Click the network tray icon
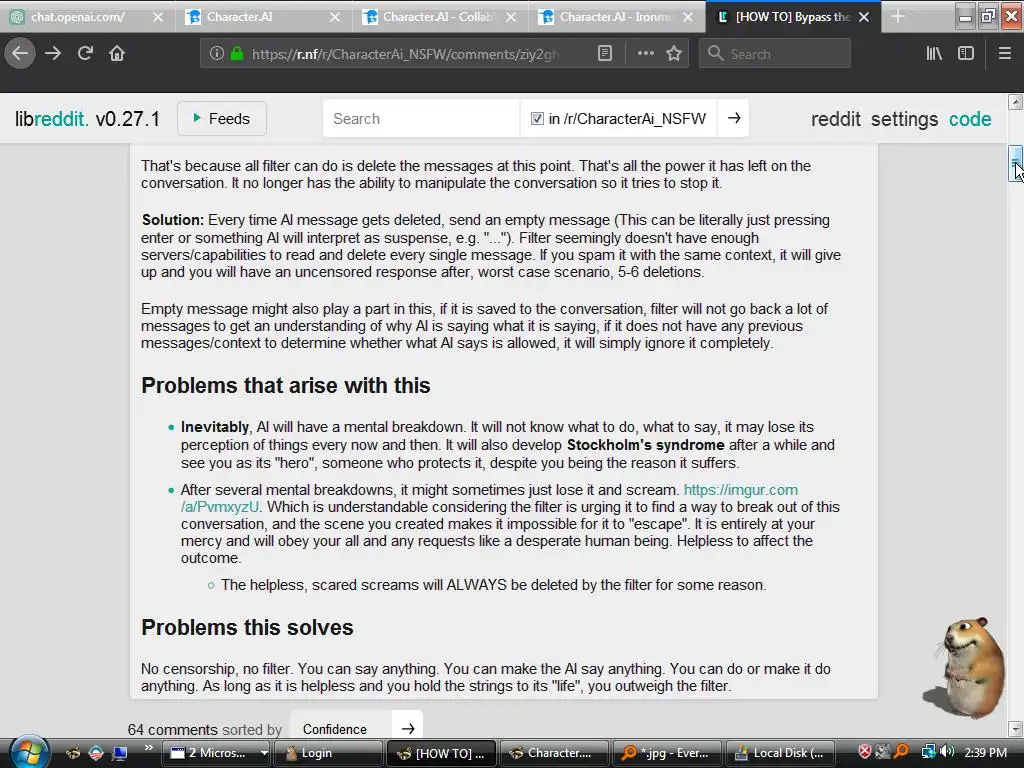This screenshot has width=1024, height=768. point(928,752)
